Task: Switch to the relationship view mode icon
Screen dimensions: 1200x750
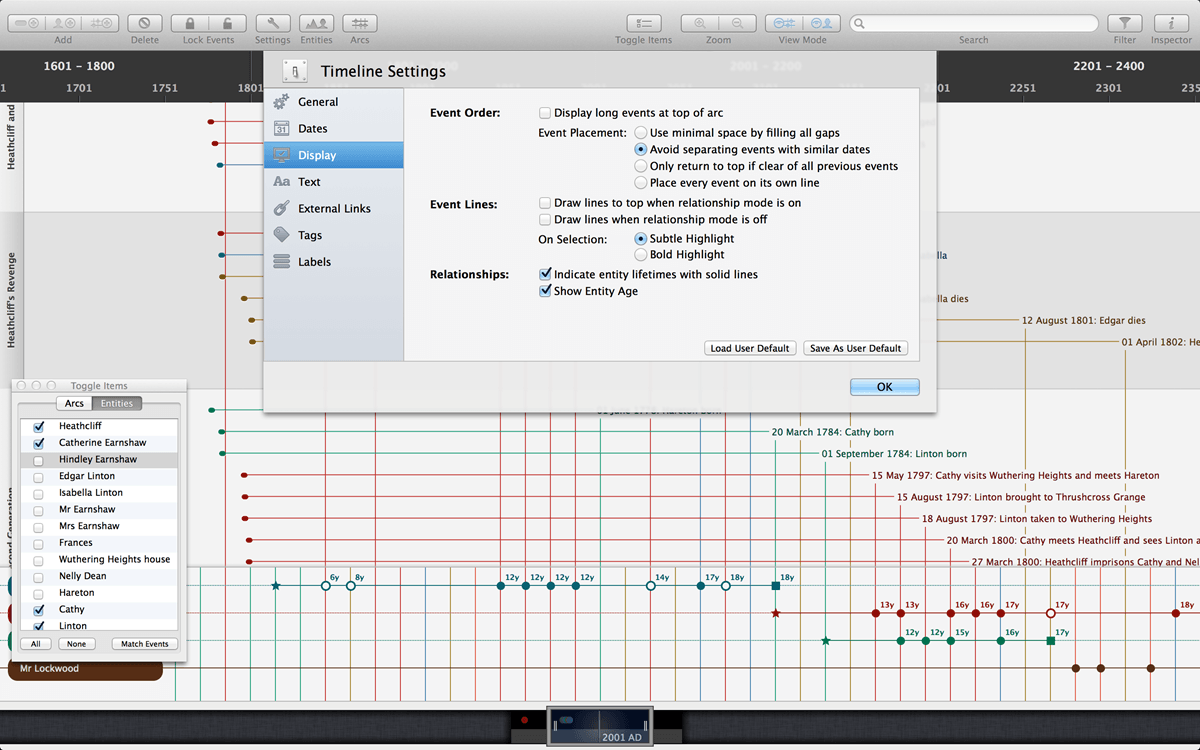Action: [821, 22]
